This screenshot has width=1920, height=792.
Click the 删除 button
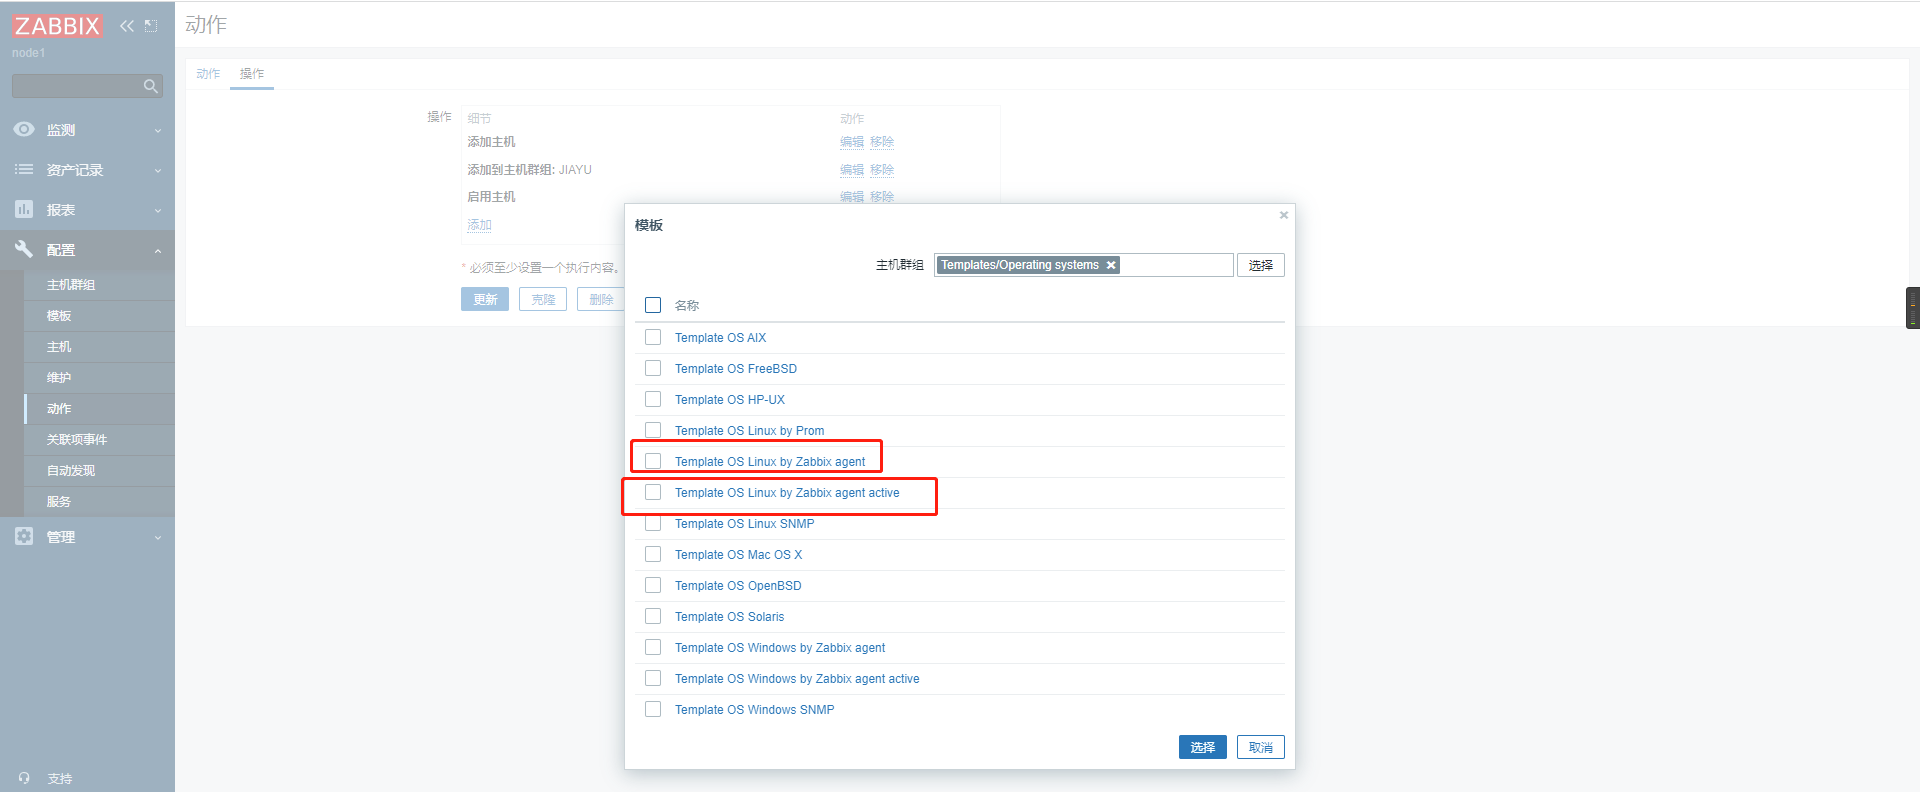point(601,299)
